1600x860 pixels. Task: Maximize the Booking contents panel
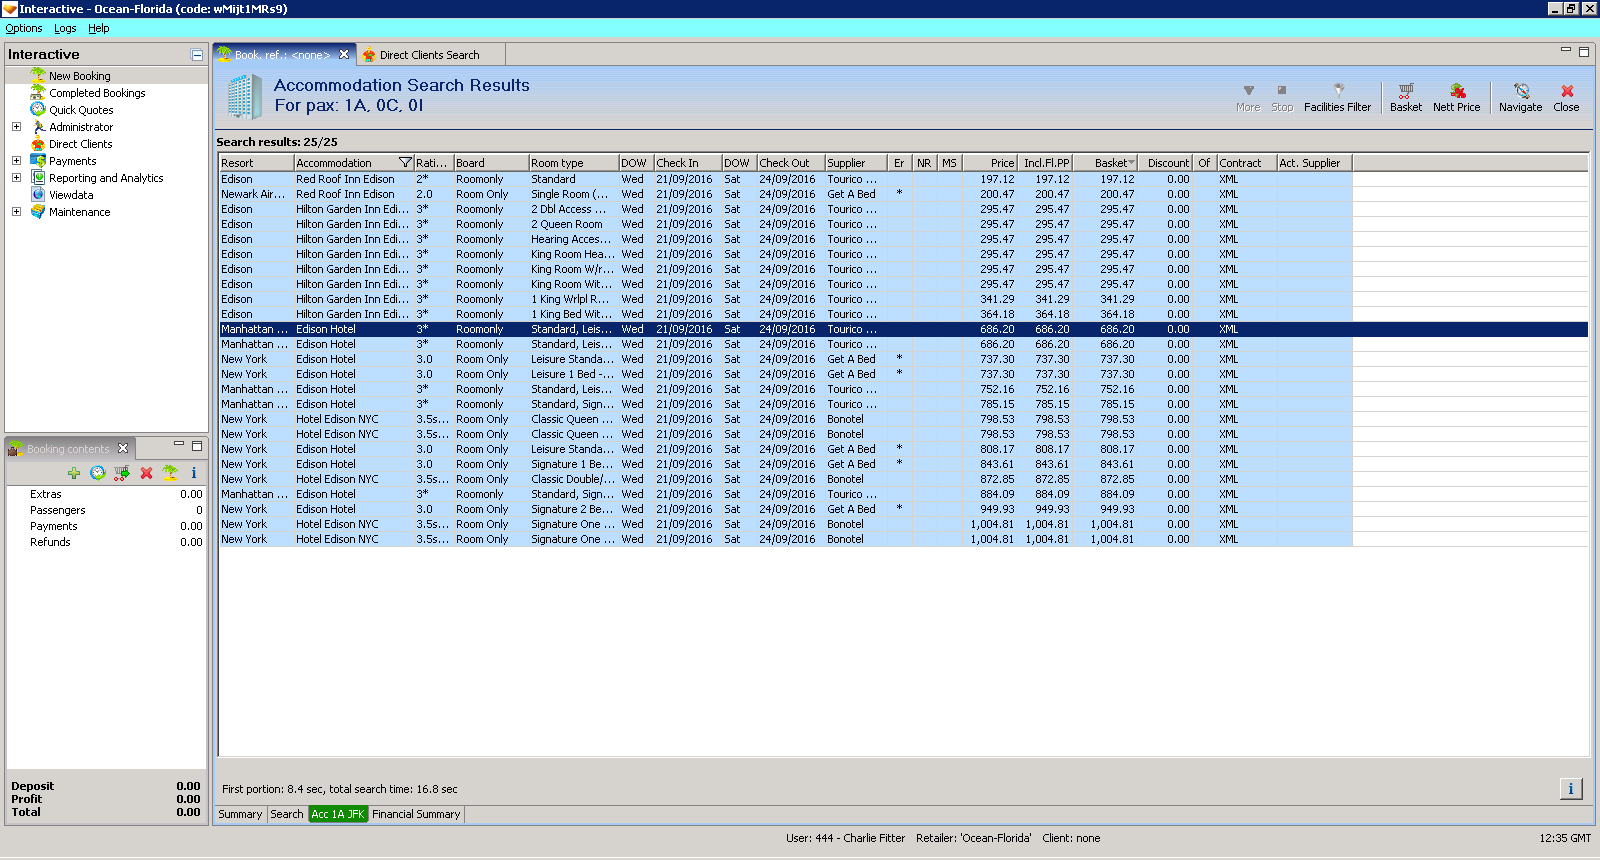click(x=197, y=445)
